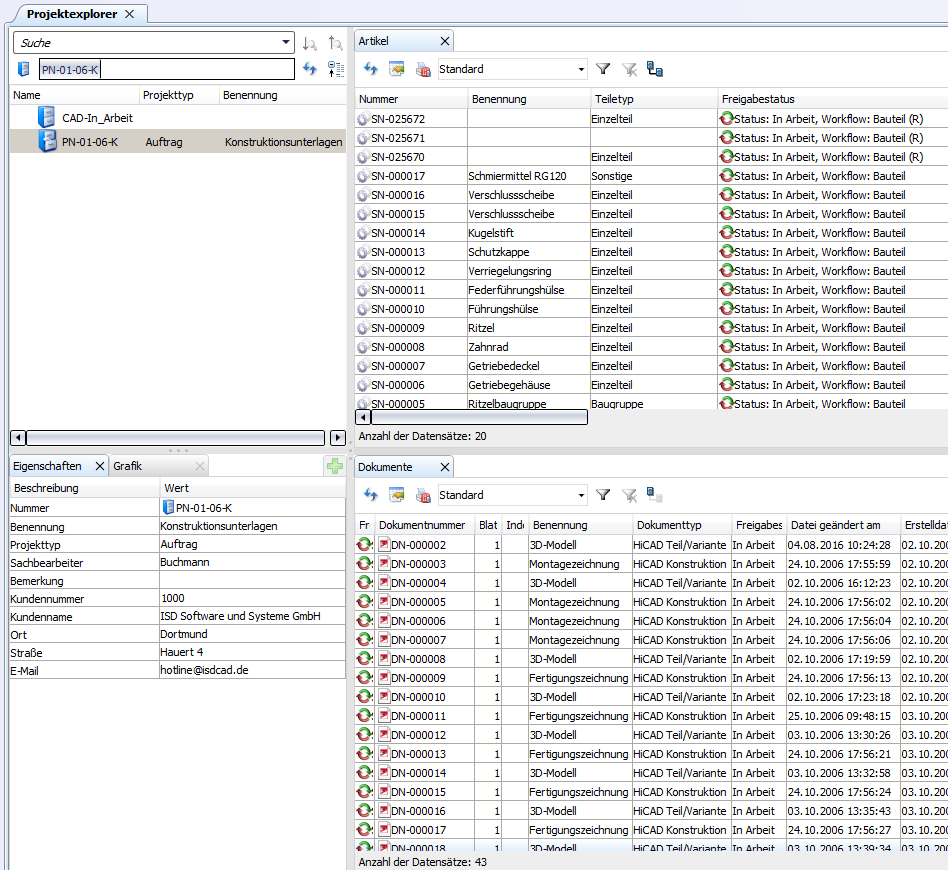Click the link structure icon in Artikel toolbar

[655, 69]
